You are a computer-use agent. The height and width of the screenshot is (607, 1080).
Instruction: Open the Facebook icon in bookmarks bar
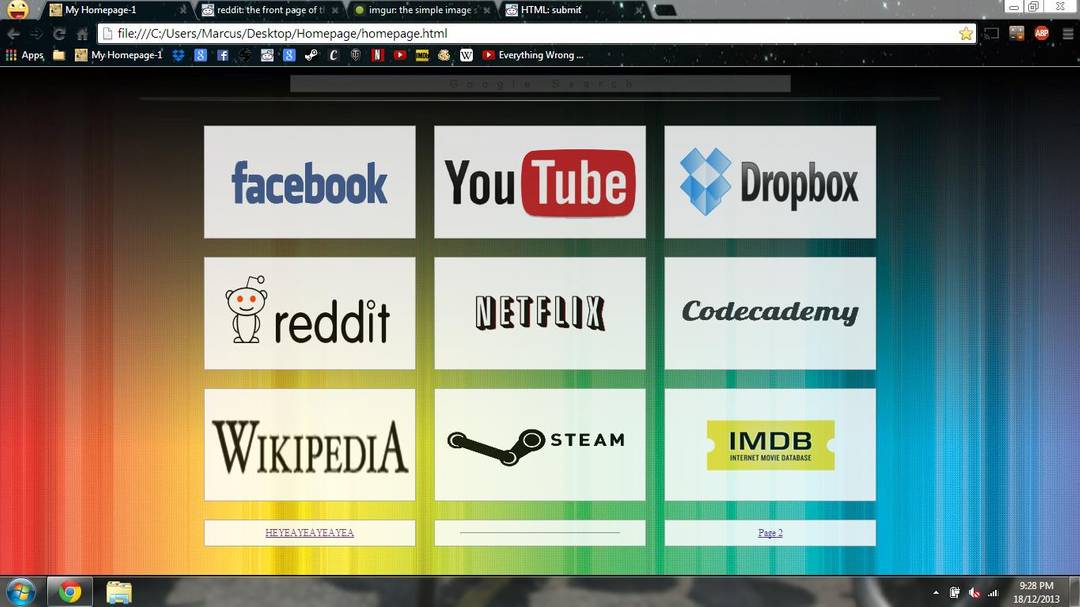[222, 55]
